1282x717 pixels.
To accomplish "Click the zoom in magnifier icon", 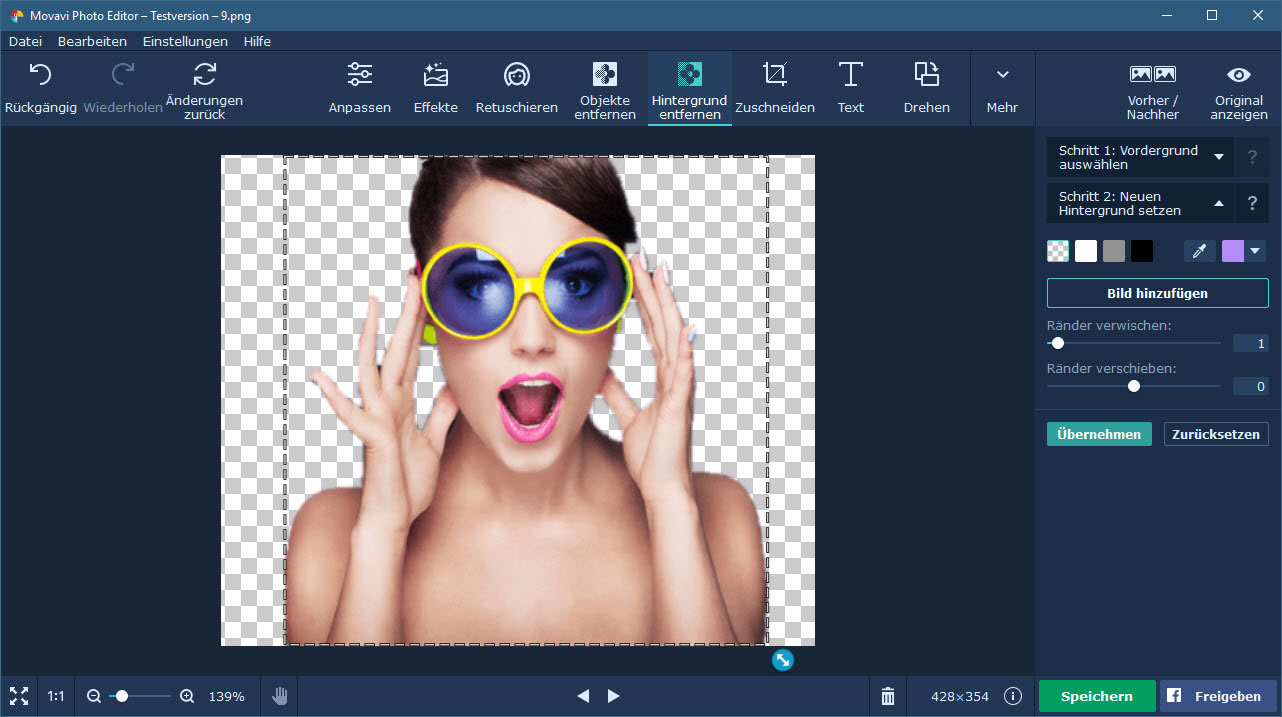I will (x=187, y=696).
